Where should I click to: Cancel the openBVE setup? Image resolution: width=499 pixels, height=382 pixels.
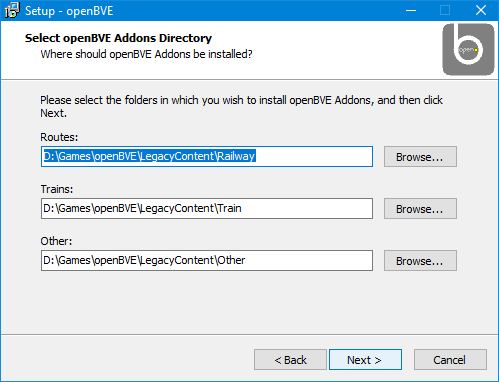[450, 360]
